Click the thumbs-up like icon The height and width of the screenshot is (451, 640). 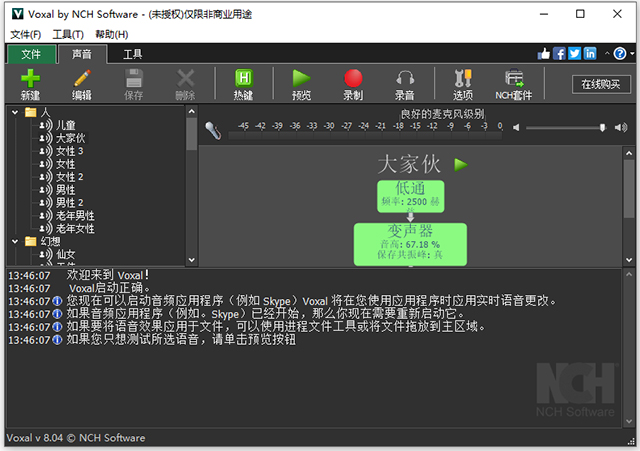544,53
